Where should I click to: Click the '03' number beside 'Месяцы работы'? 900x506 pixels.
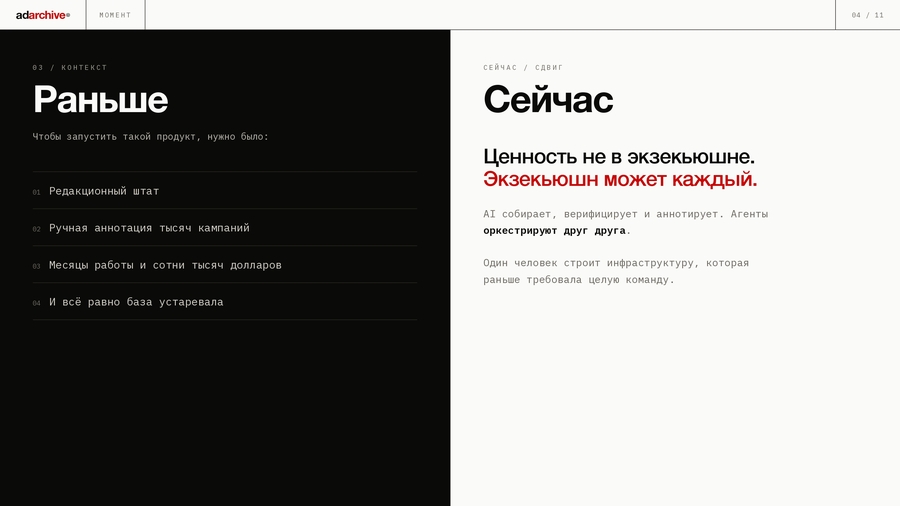(x=36, y=266)
